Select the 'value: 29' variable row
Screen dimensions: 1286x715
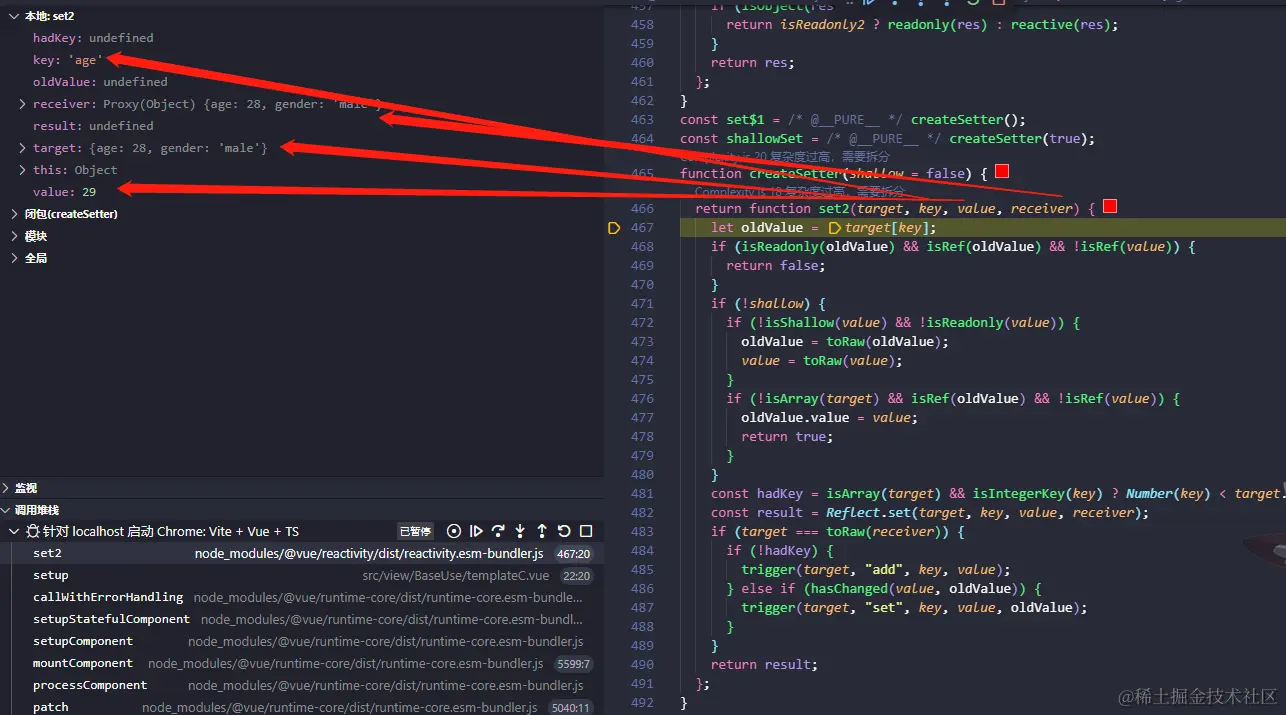pos(301,192)
